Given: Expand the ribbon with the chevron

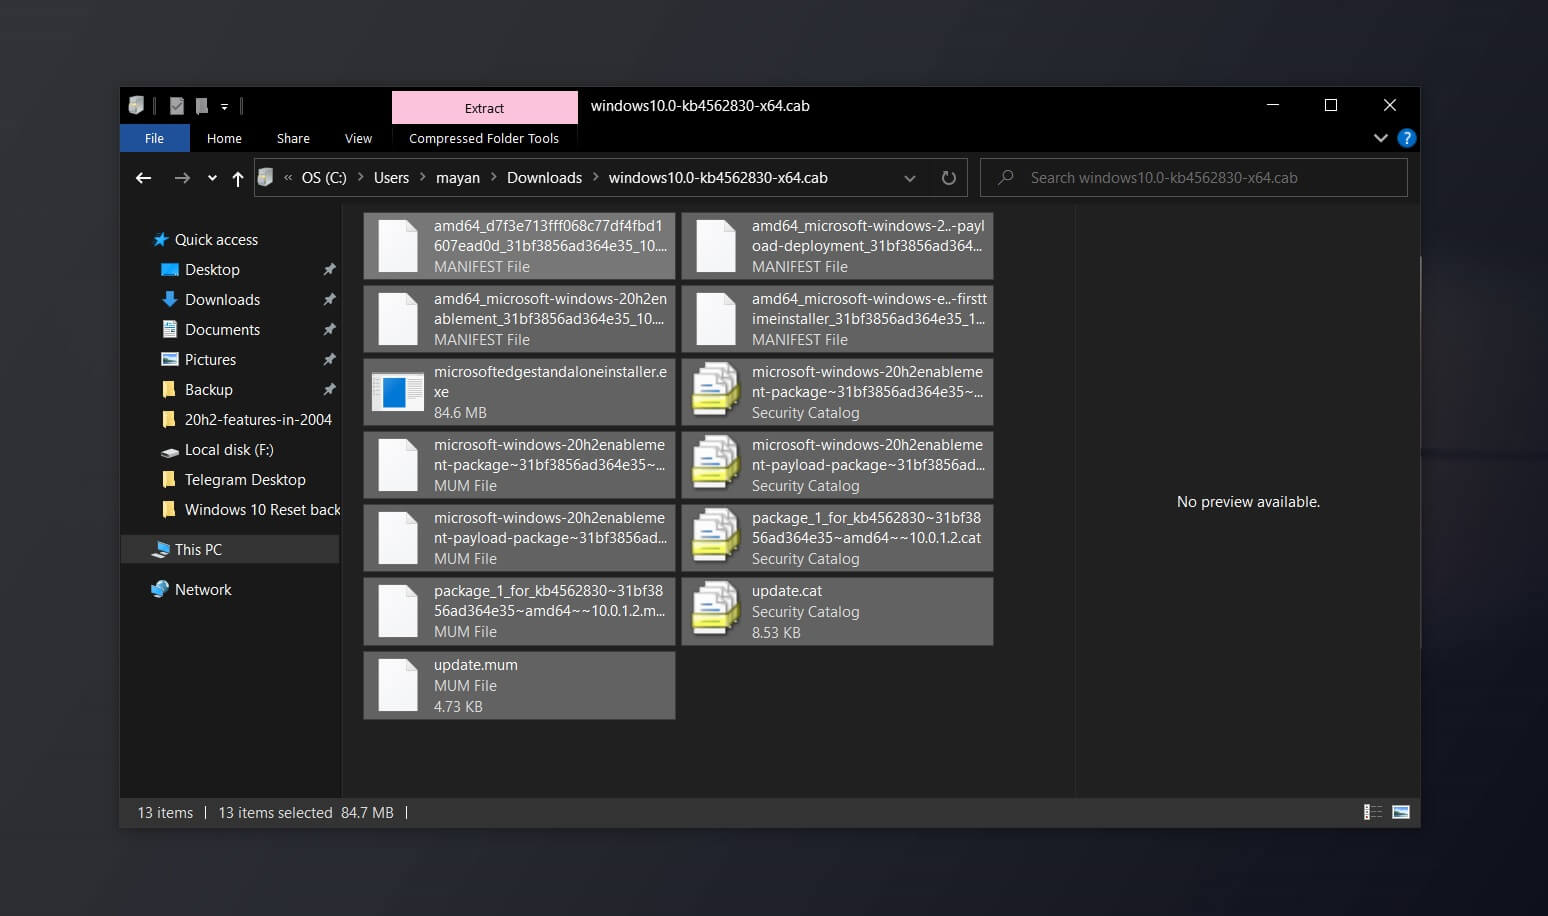Looking at the screenshot, I should (x=1380, y=138).
